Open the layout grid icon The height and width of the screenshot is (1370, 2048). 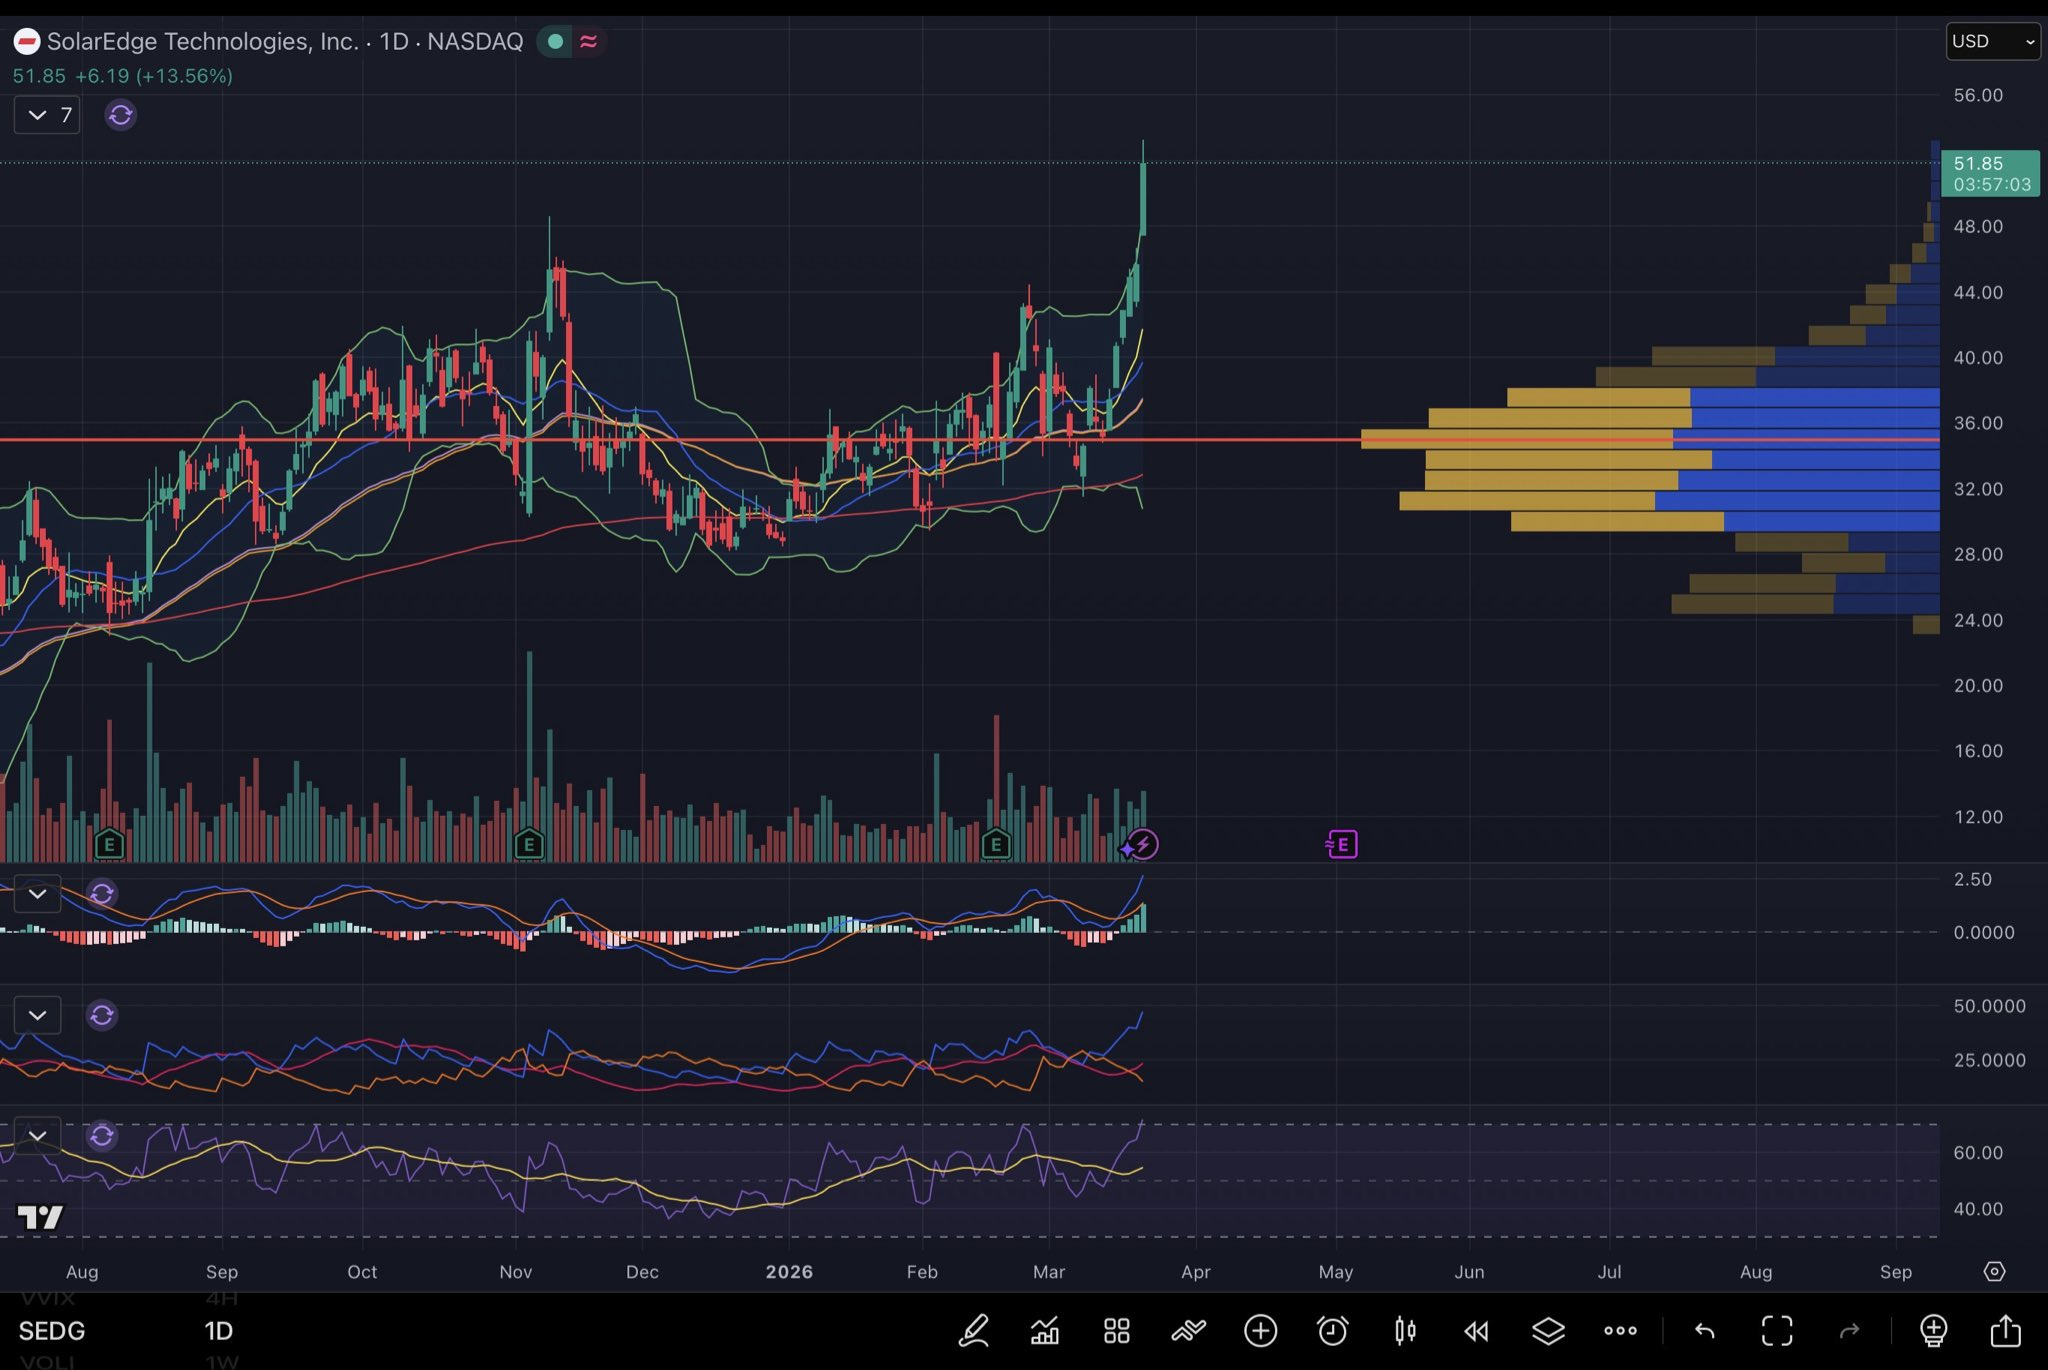click(1117, 1331)
